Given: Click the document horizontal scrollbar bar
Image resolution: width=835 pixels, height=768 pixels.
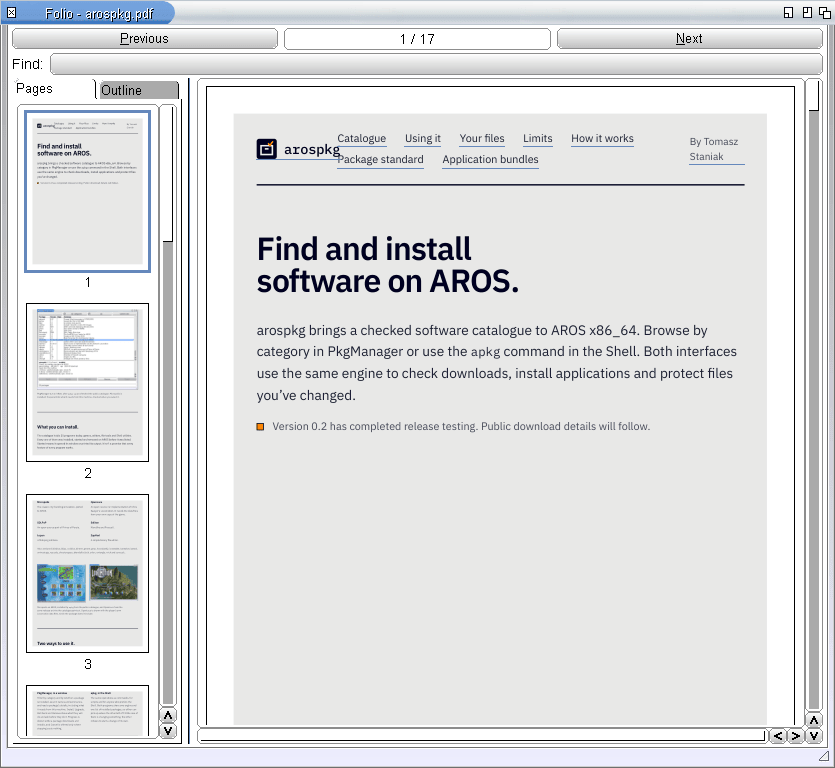Looking at the screenshot, I should pyautogui.click(x=482, y=736).
